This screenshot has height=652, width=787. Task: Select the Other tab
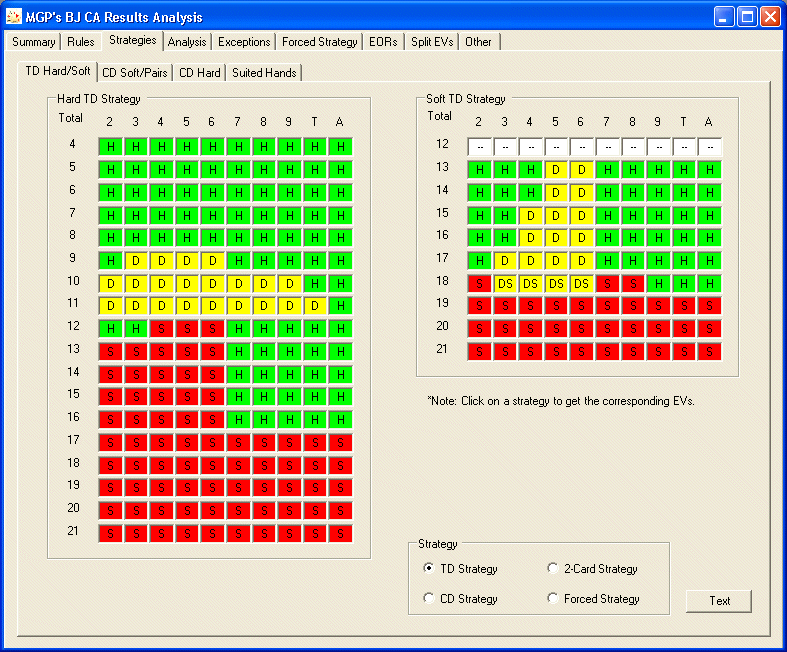(x=478, y=42)
